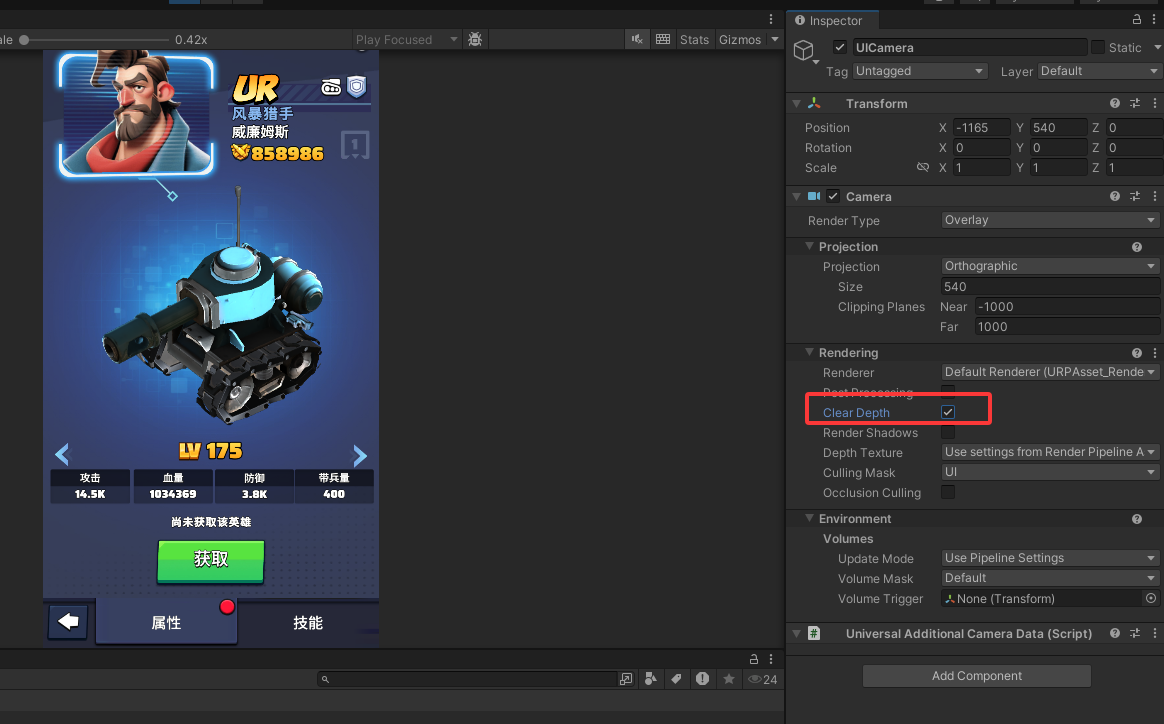Open Universal Additional Camera Data help icon
The width and height of the screenshot is (1164, 724).
[1114, 633]
